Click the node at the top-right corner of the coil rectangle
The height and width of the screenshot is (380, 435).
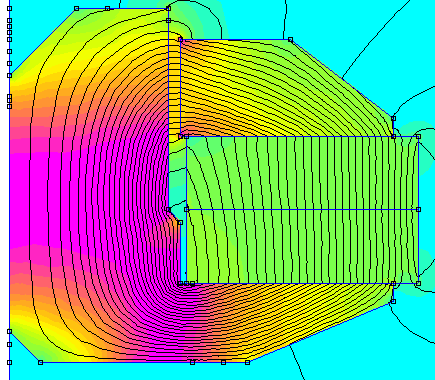[418, 136]
